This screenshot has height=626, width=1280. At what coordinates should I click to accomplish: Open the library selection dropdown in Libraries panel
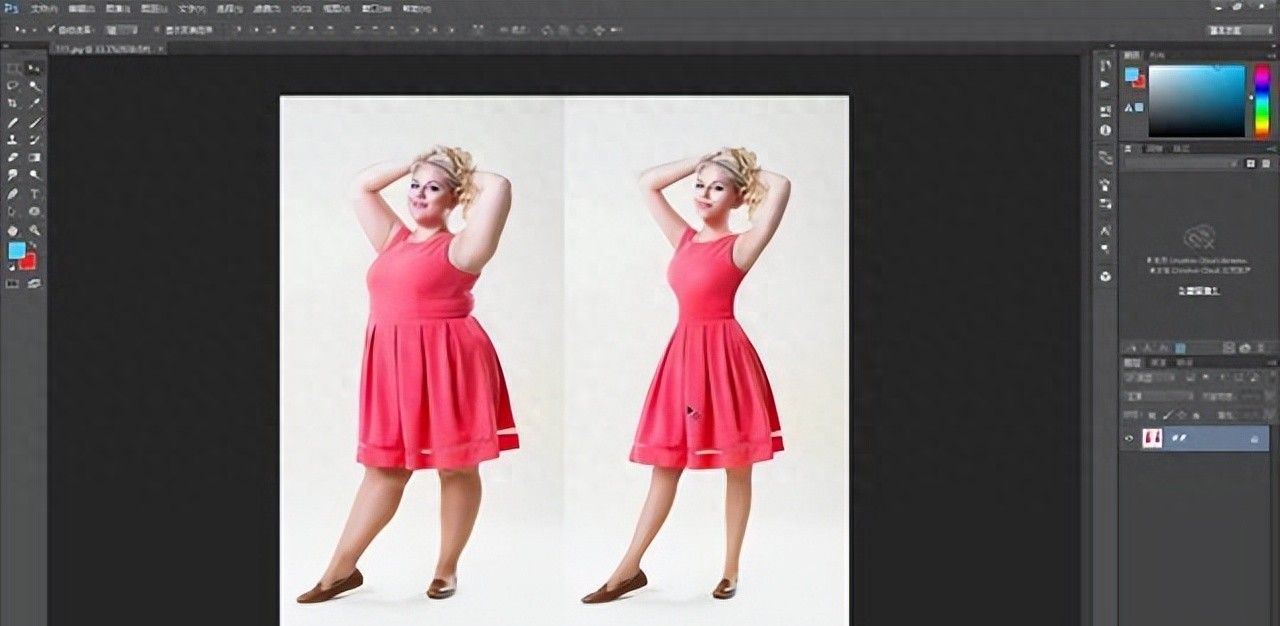(x=1182, y=163)
